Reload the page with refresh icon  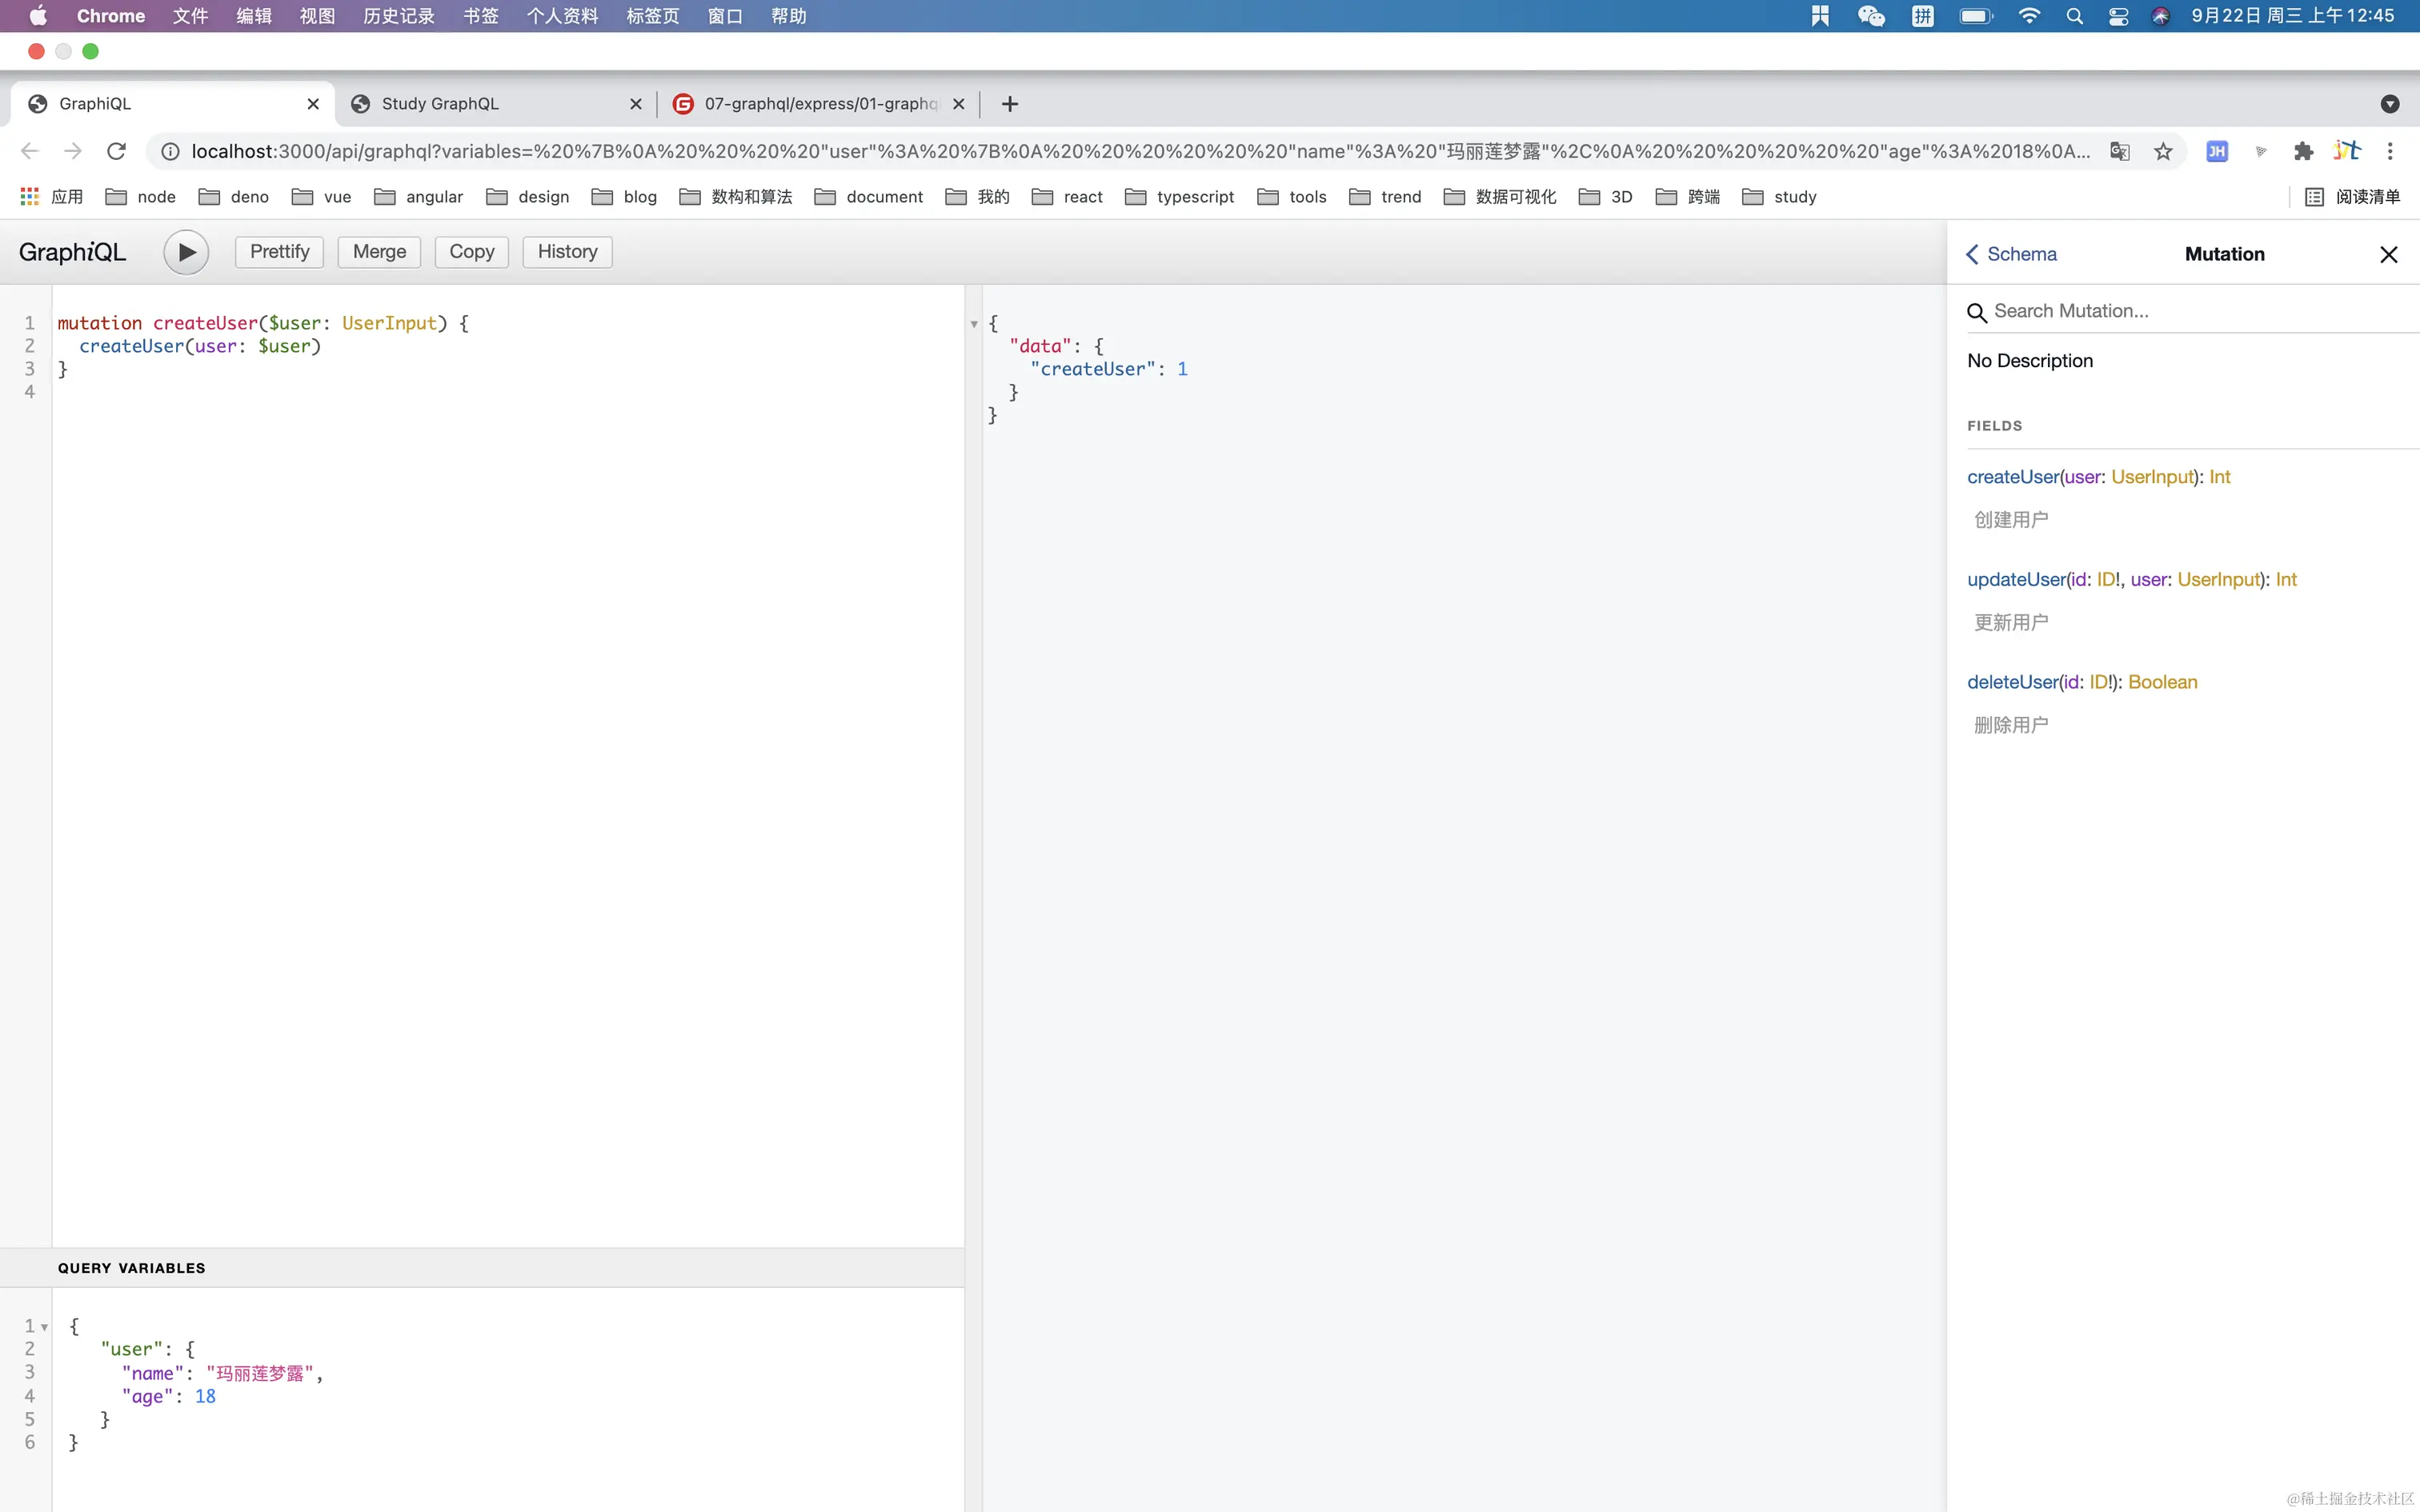(x=116, y=151)
